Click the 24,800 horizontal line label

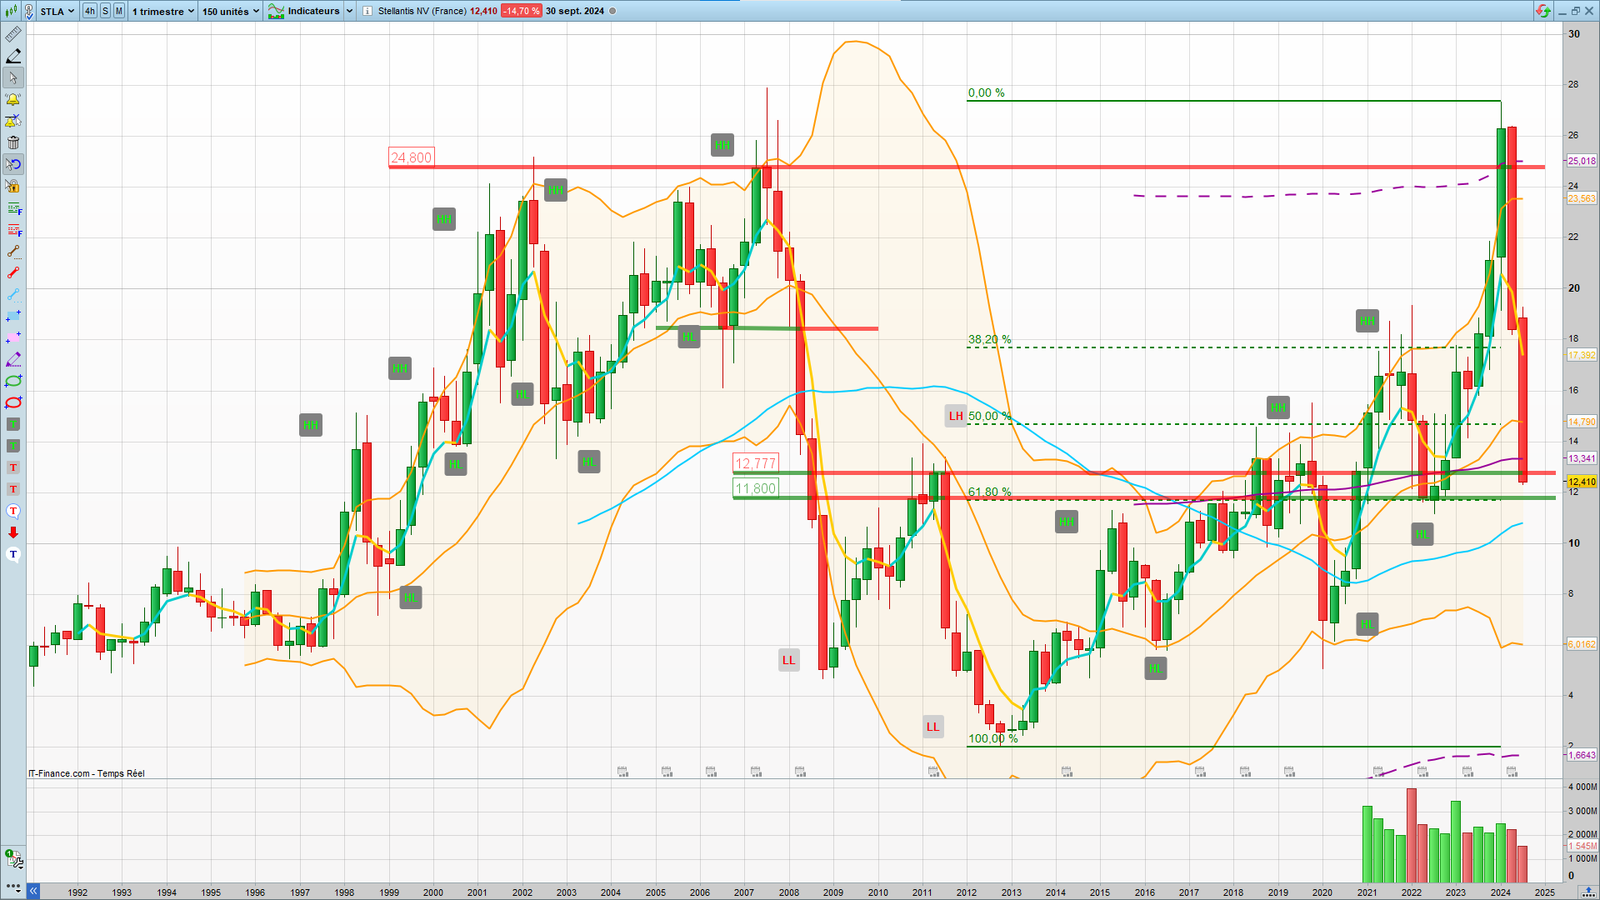[411, 157]
